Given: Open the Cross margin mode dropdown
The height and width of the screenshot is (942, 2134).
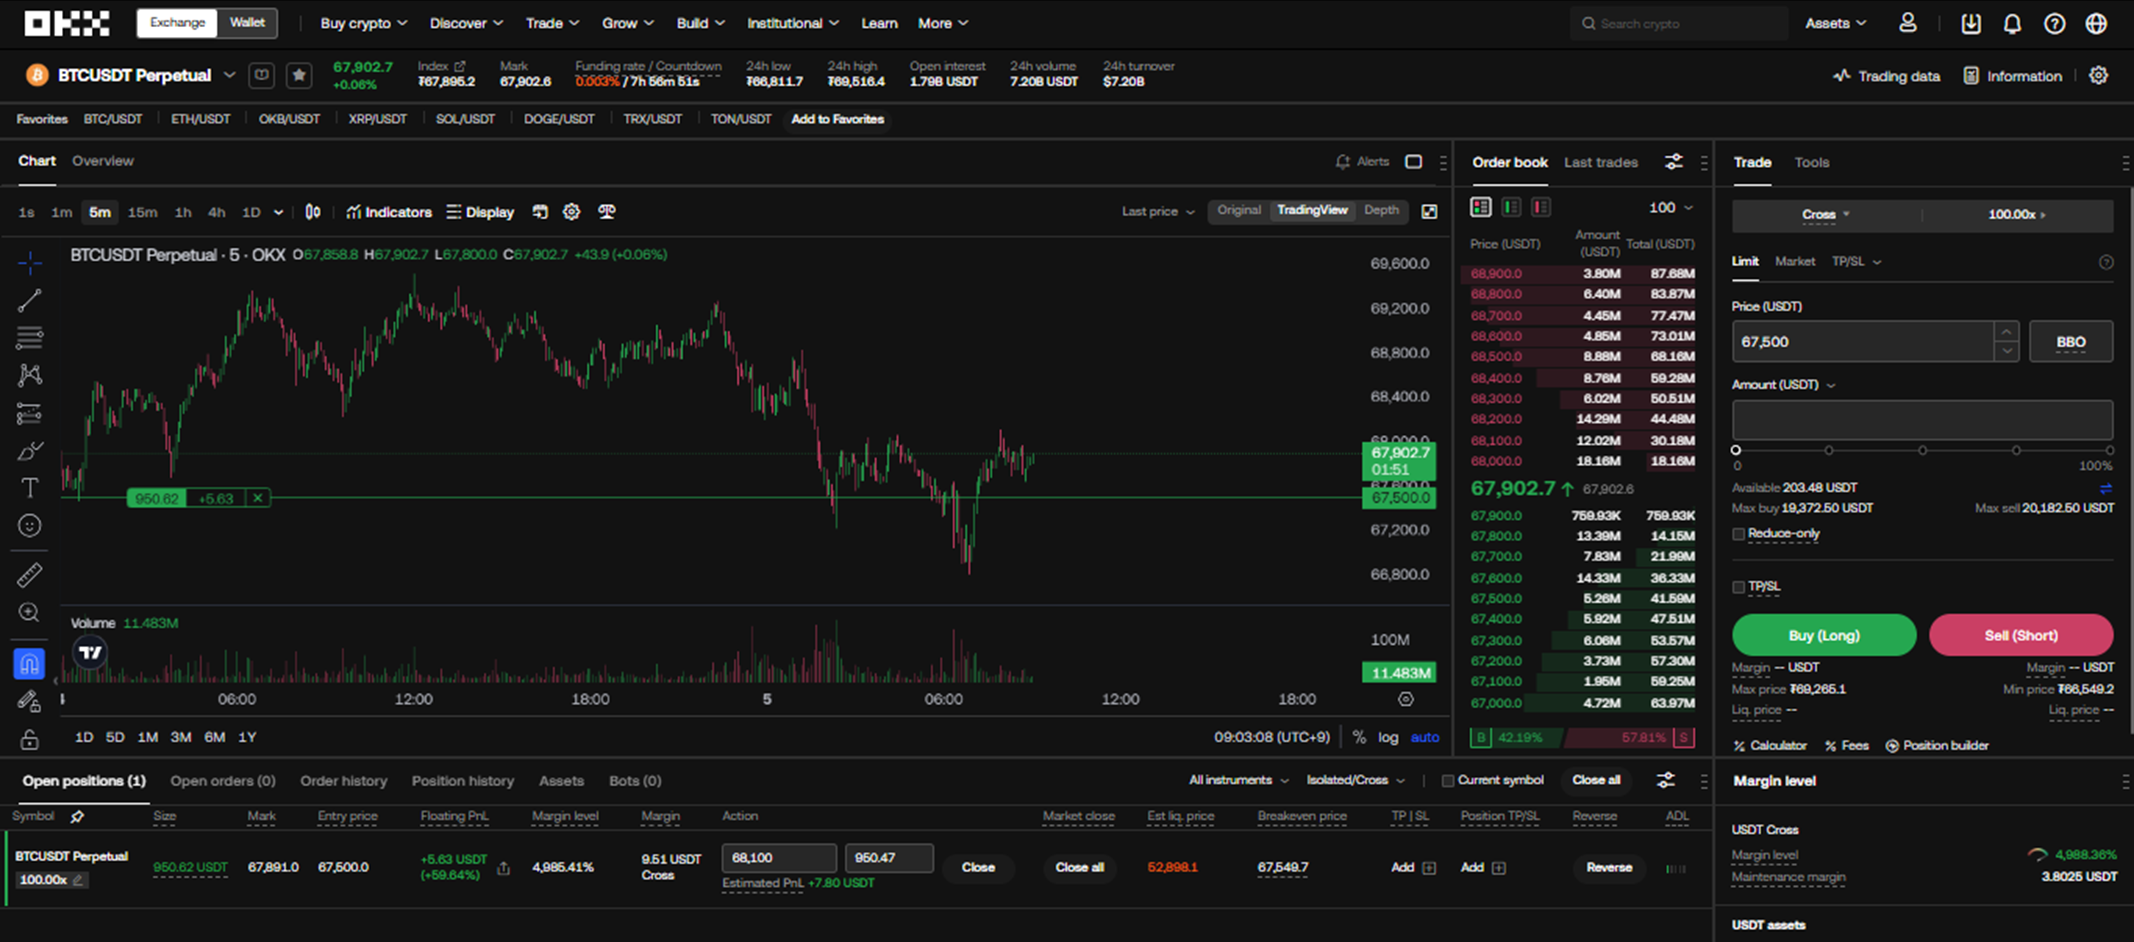Looking at the screenshot, I should [1826, 214].
